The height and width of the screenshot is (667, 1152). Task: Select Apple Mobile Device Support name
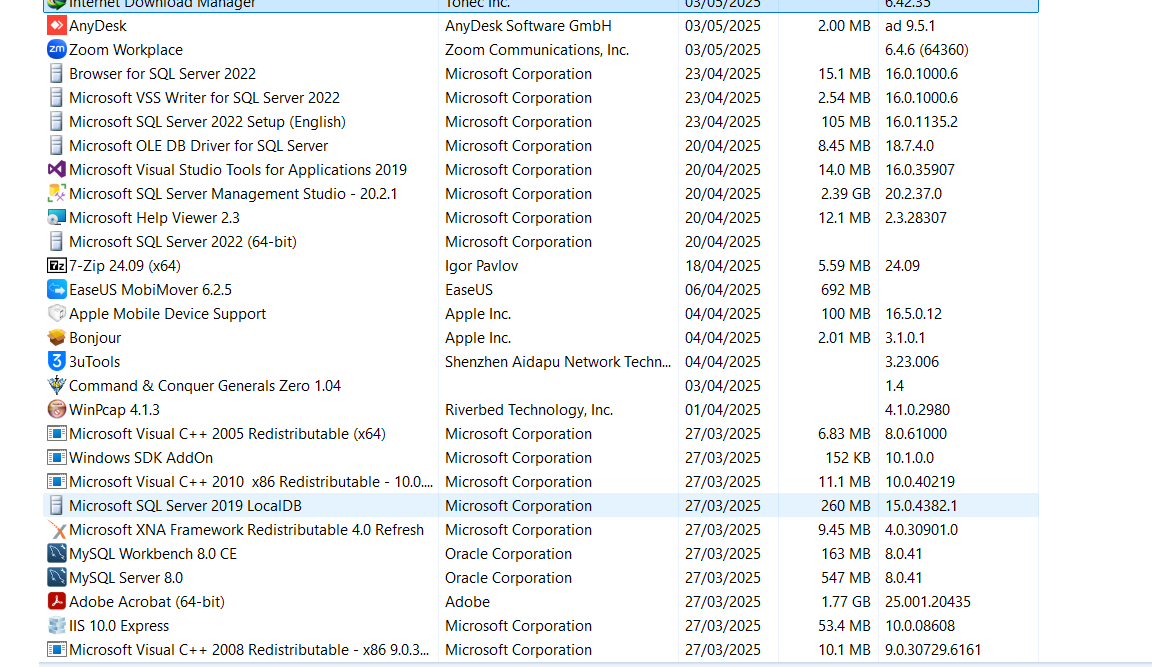[x=168, y=314]
